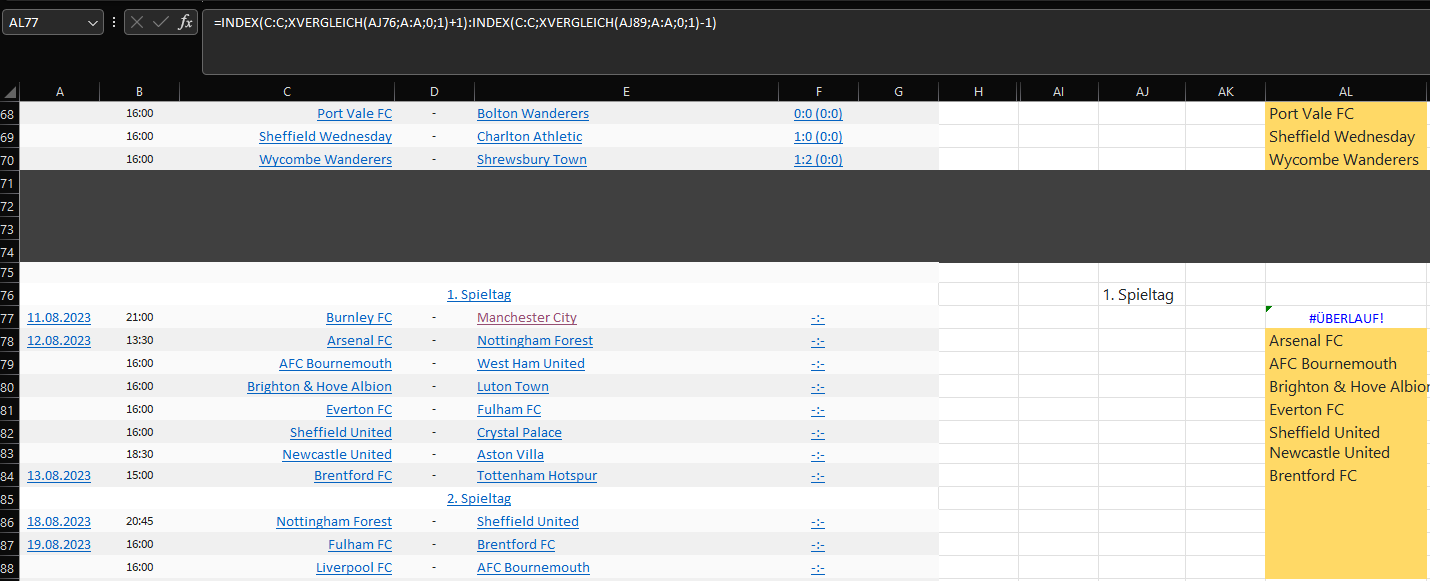The height and width of the screenshot is (581, 1430).
Task: Open the Arsenal FC link in column C
Action: coord(360,341)
